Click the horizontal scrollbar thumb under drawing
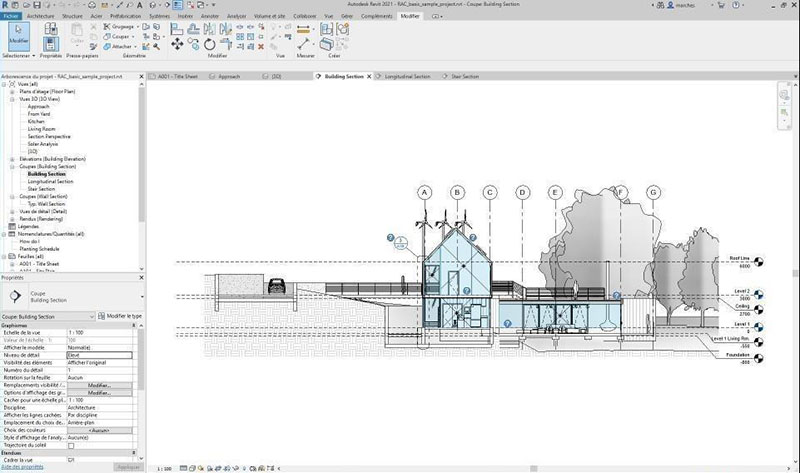The height and width of the screenshot is (473, 800). (534, 468)
